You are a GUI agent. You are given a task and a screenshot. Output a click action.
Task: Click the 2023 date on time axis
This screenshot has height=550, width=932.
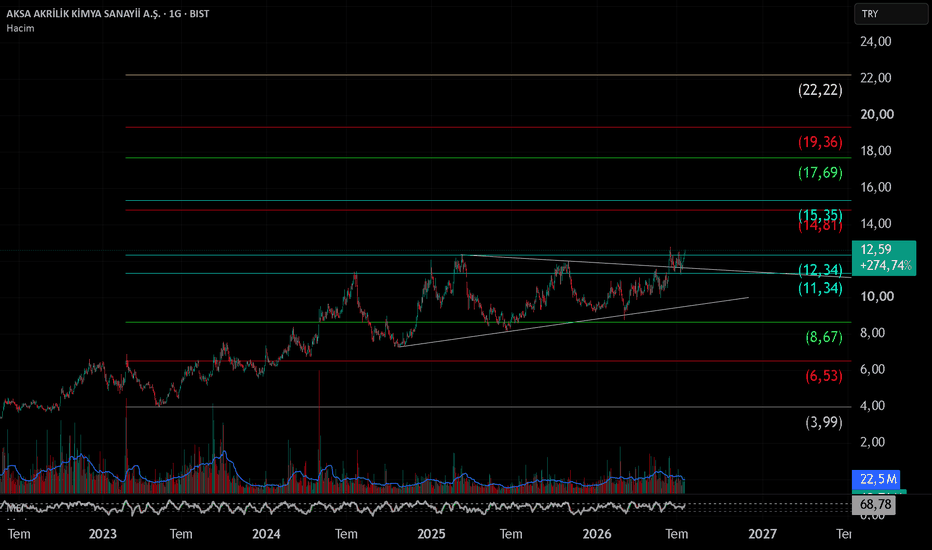click(x=102, y=534)
